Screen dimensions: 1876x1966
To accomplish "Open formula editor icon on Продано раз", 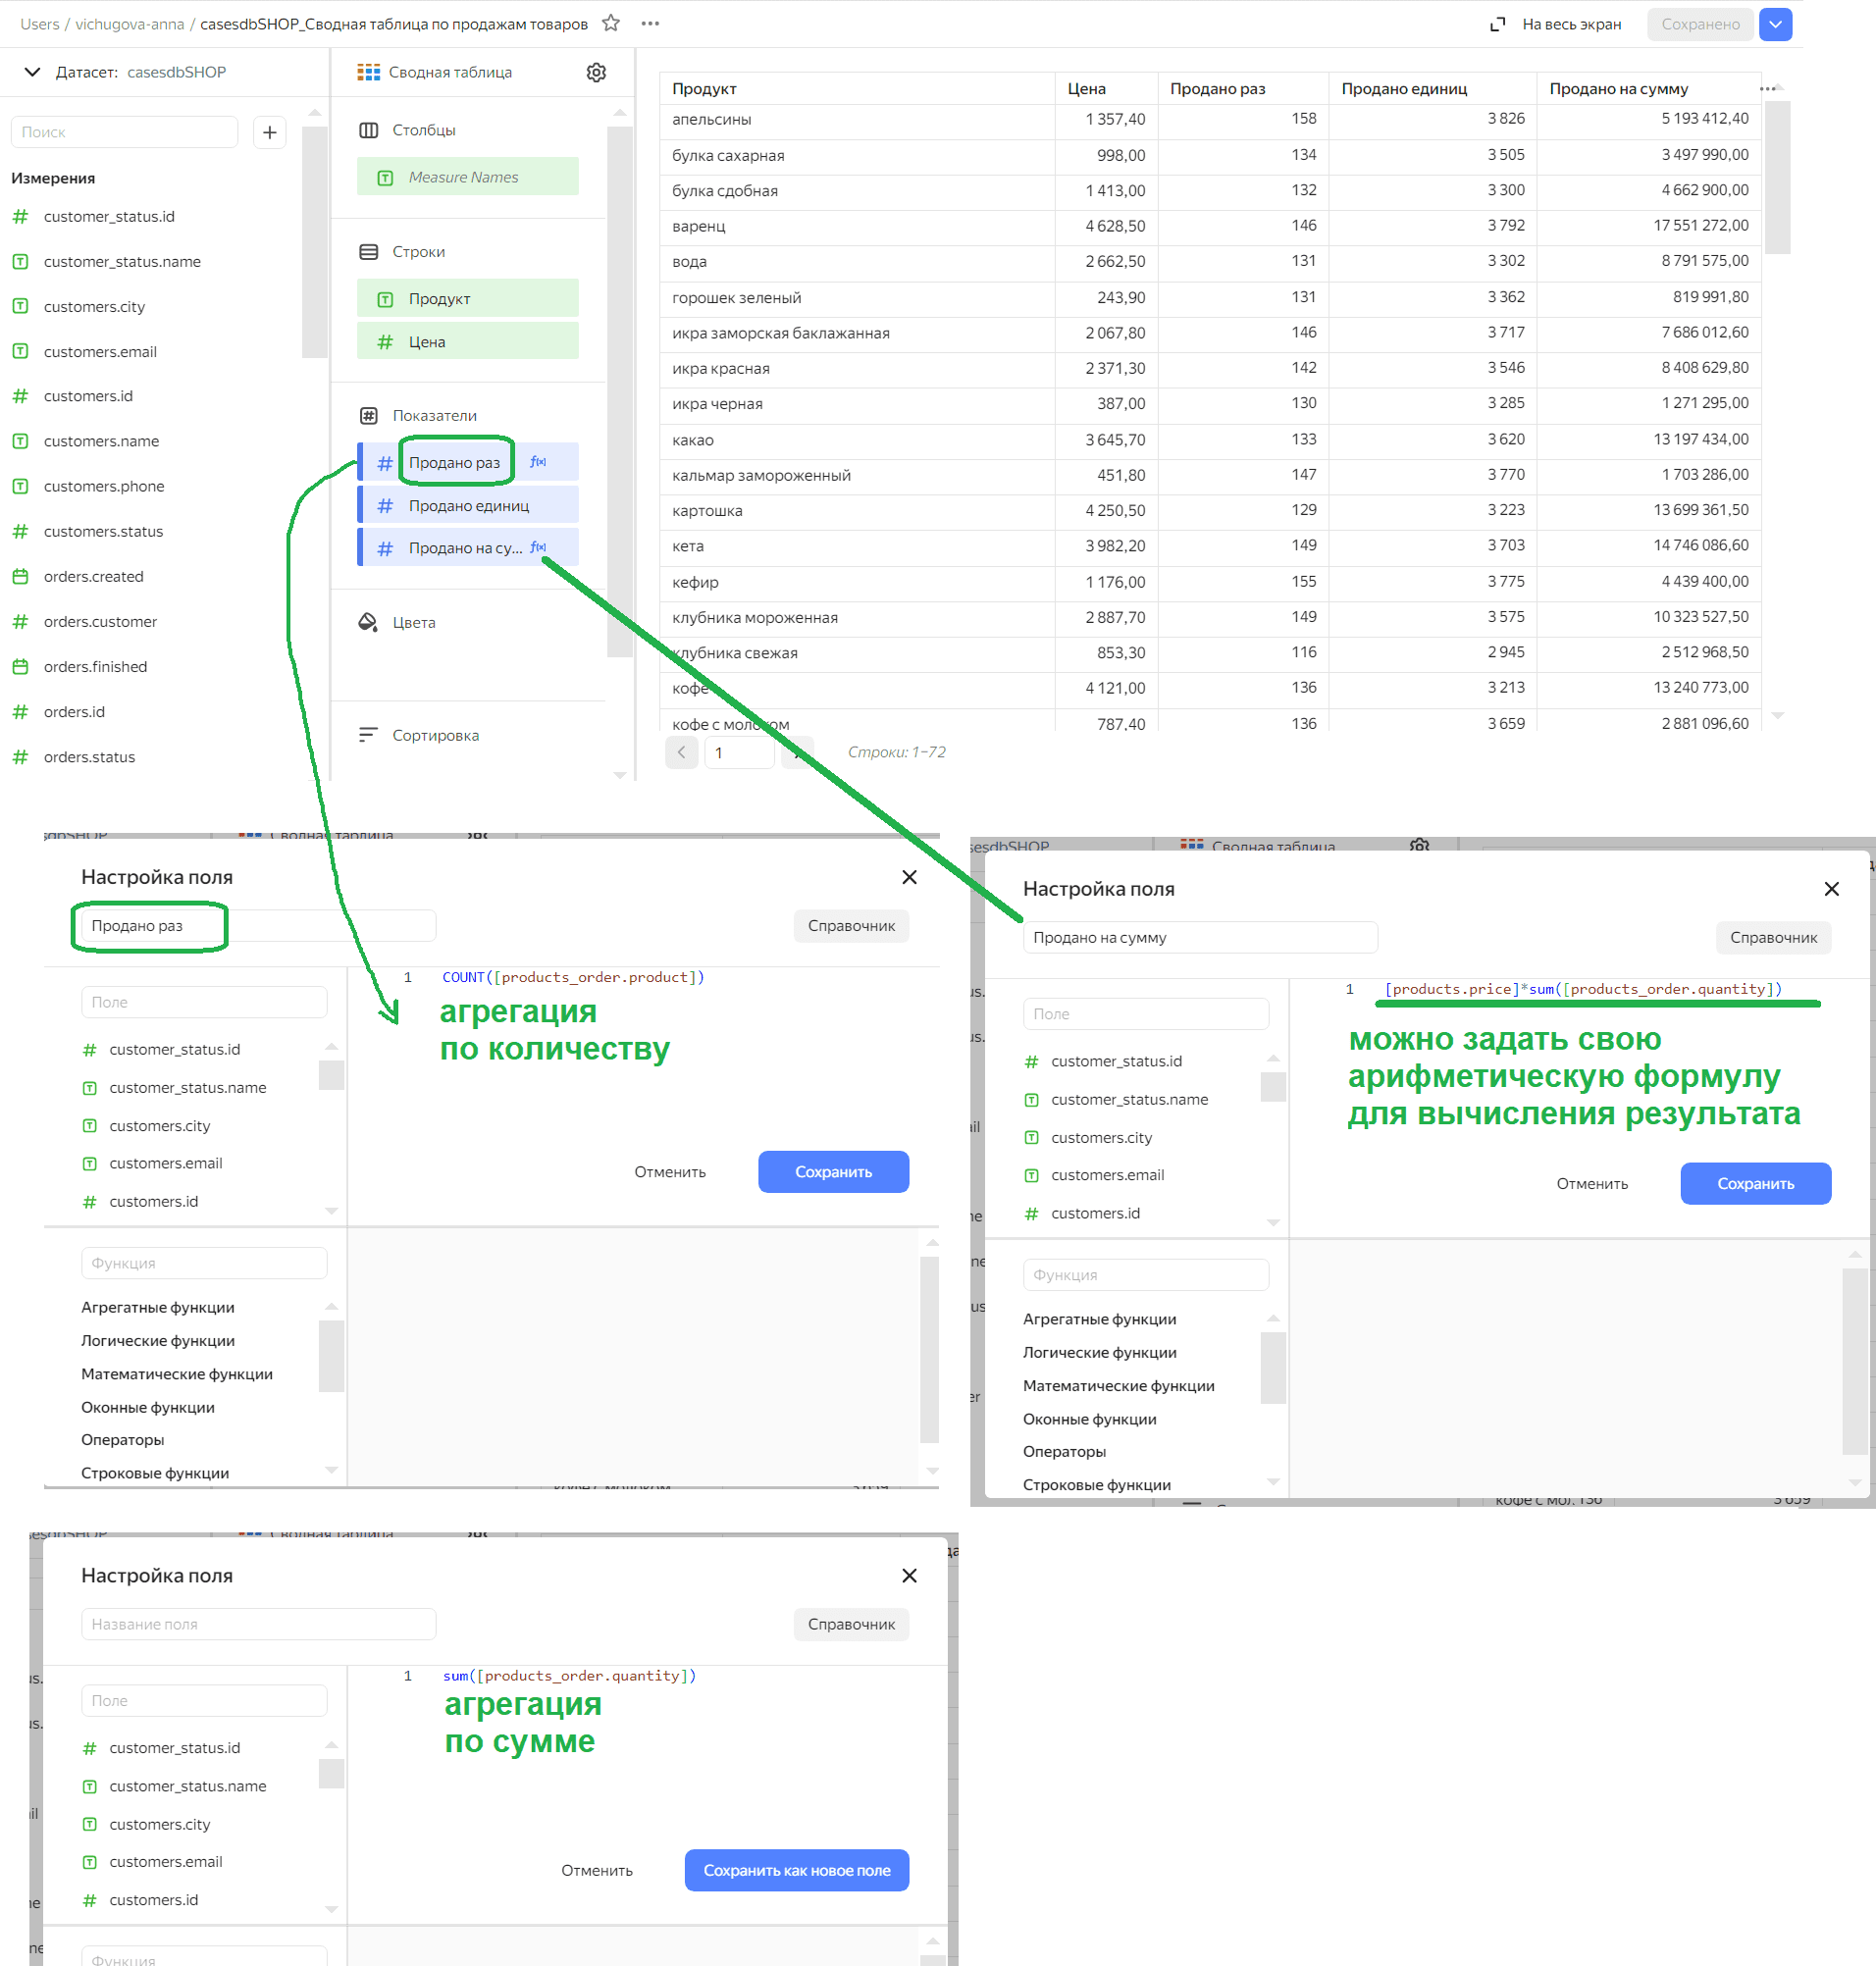I will pos(538,462).
